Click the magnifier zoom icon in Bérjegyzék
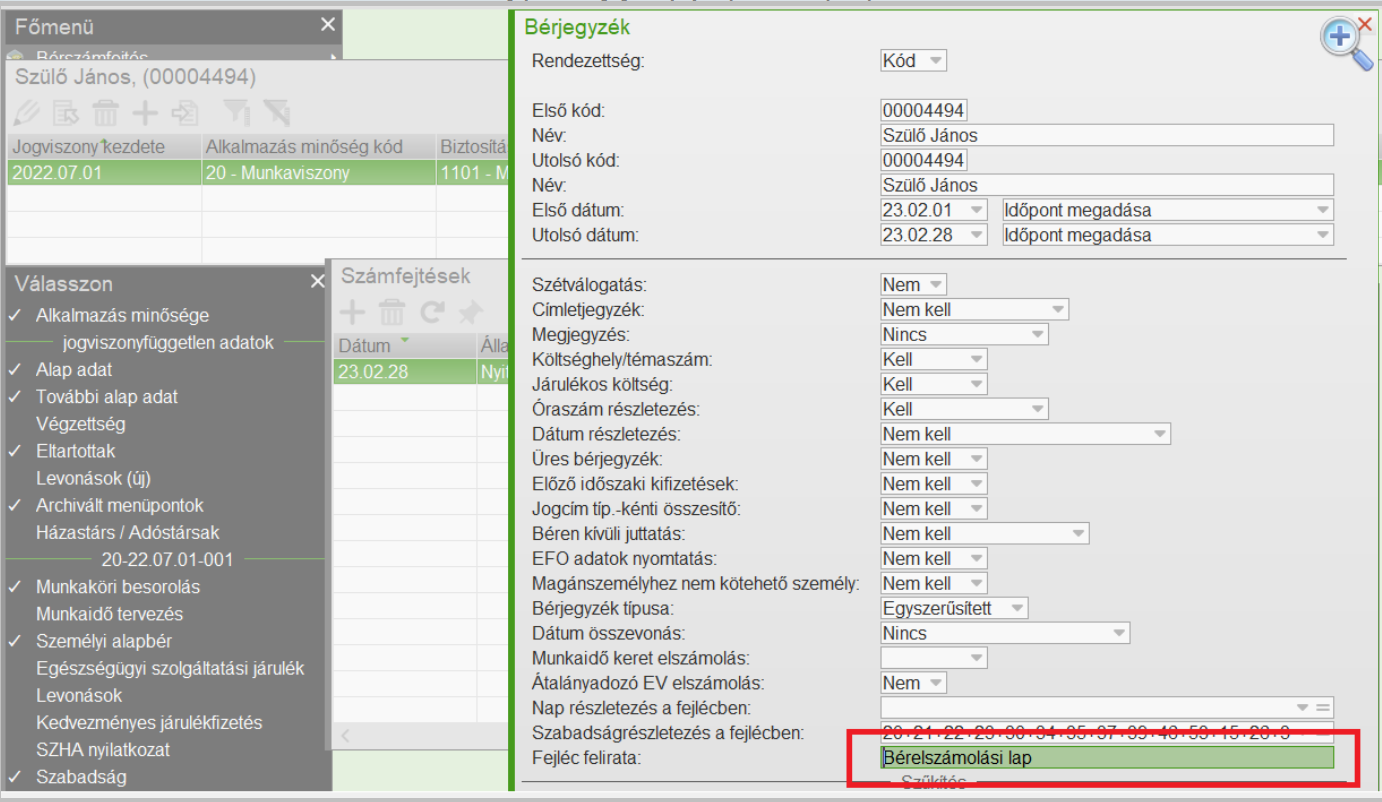This screenshot has height=802, width=1382. point(1347,45)
